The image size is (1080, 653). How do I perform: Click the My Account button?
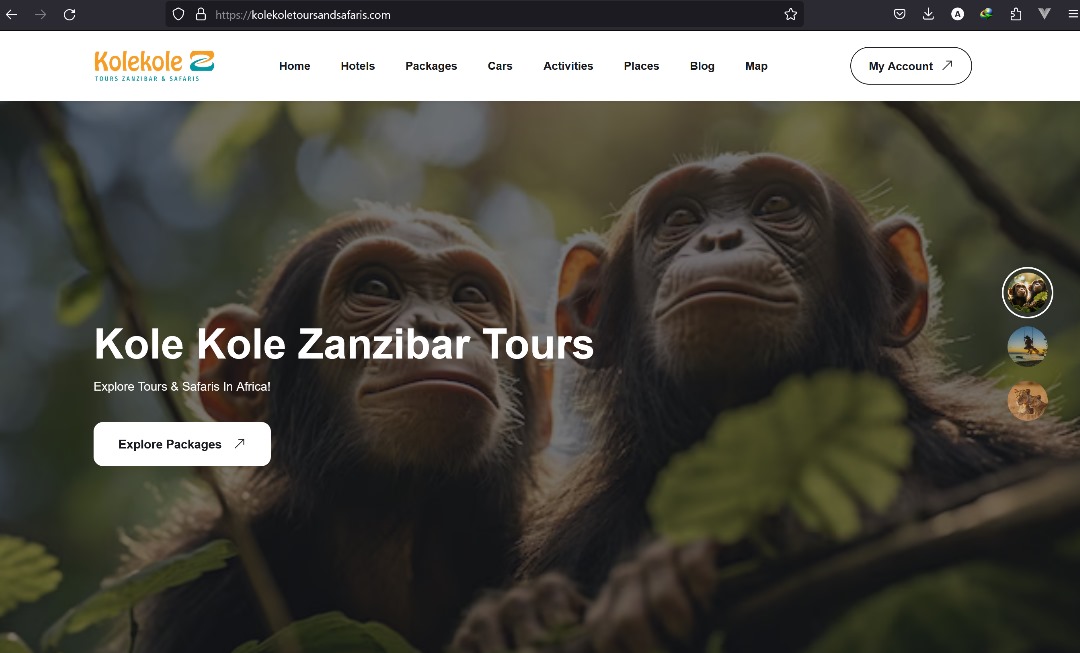[x=911, y=66]
